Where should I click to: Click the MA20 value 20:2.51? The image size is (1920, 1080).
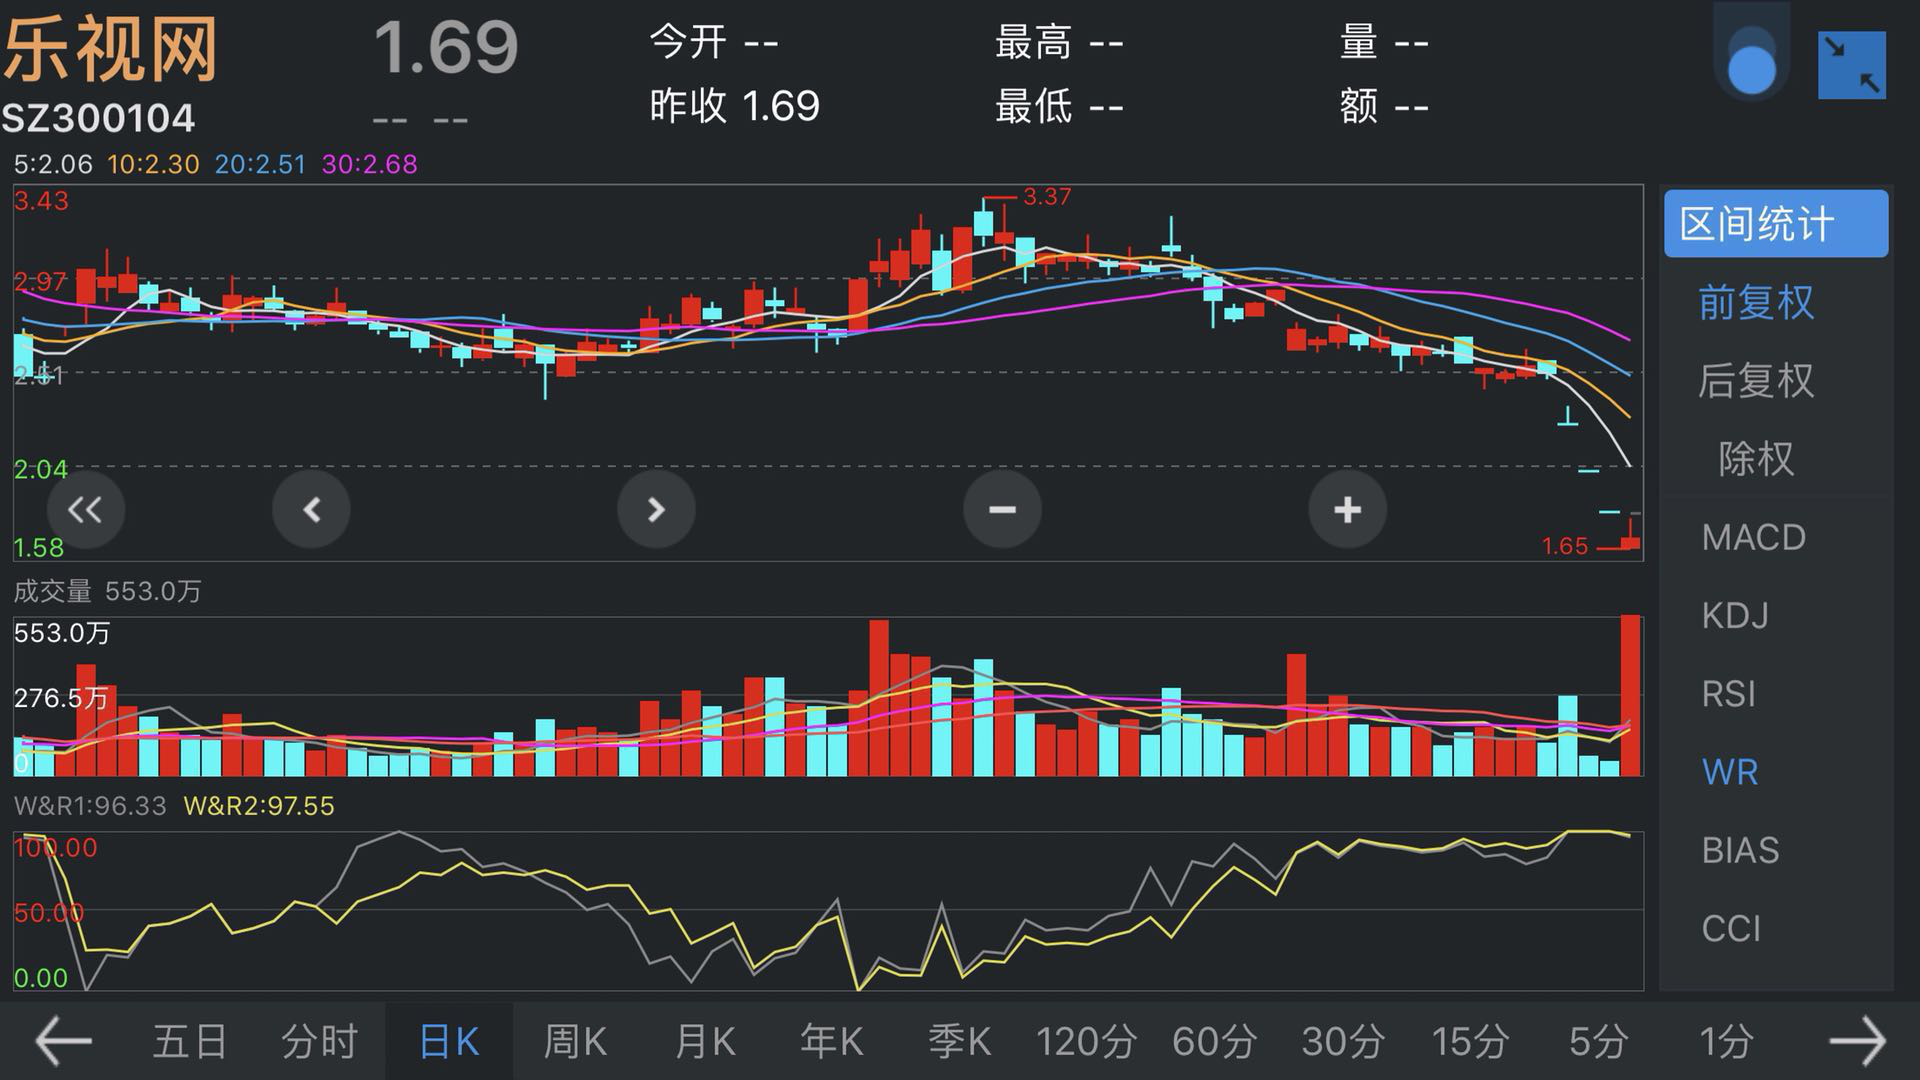[x=260, y=164]
